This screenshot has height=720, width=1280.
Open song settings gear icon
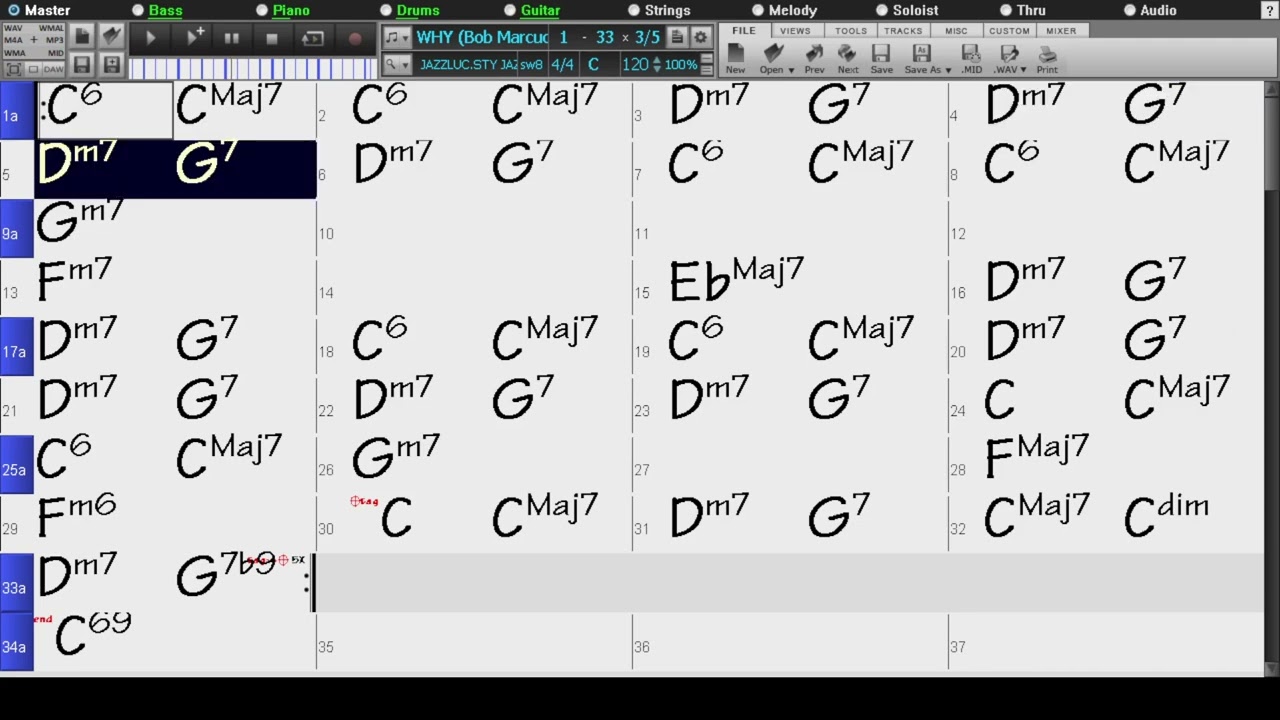coord(700,37)
